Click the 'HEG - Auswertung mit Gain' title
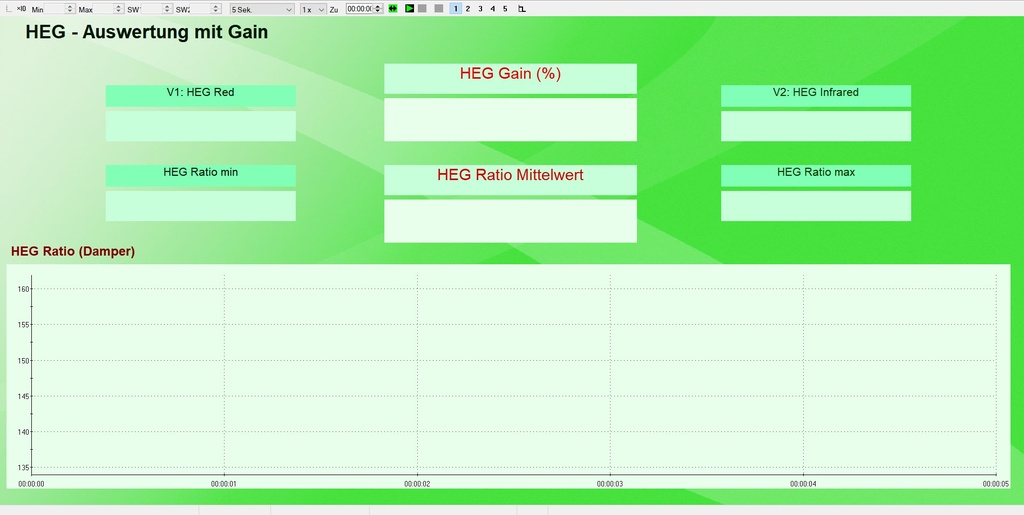 (x=147, y=32)
